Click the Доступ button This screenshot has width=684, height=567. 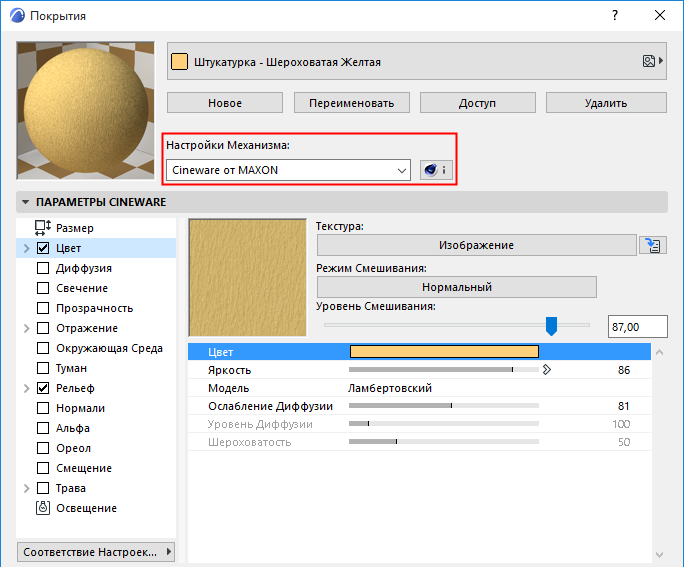[x=478, y=103]
